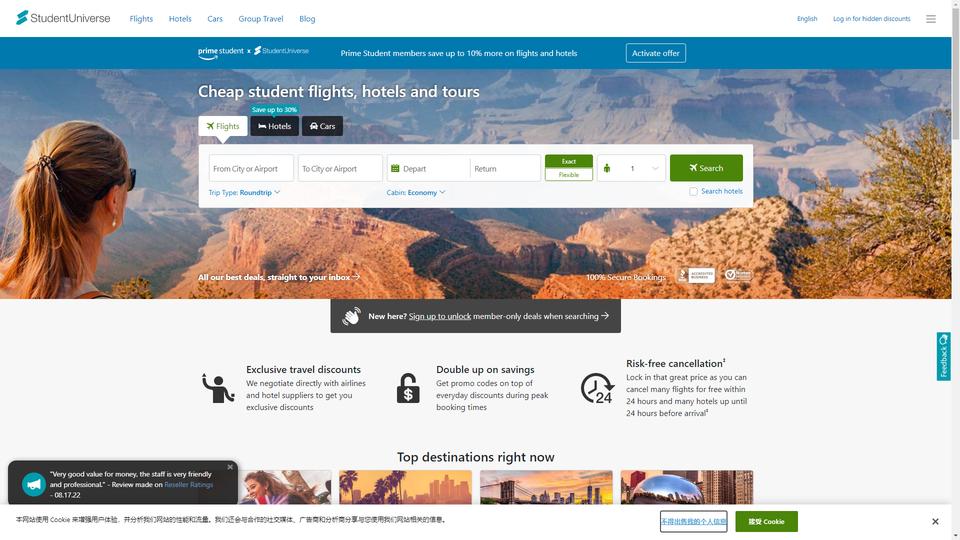The image size is (960, 540).
Task: Close the review notification popup
Action: pos(230,467)
